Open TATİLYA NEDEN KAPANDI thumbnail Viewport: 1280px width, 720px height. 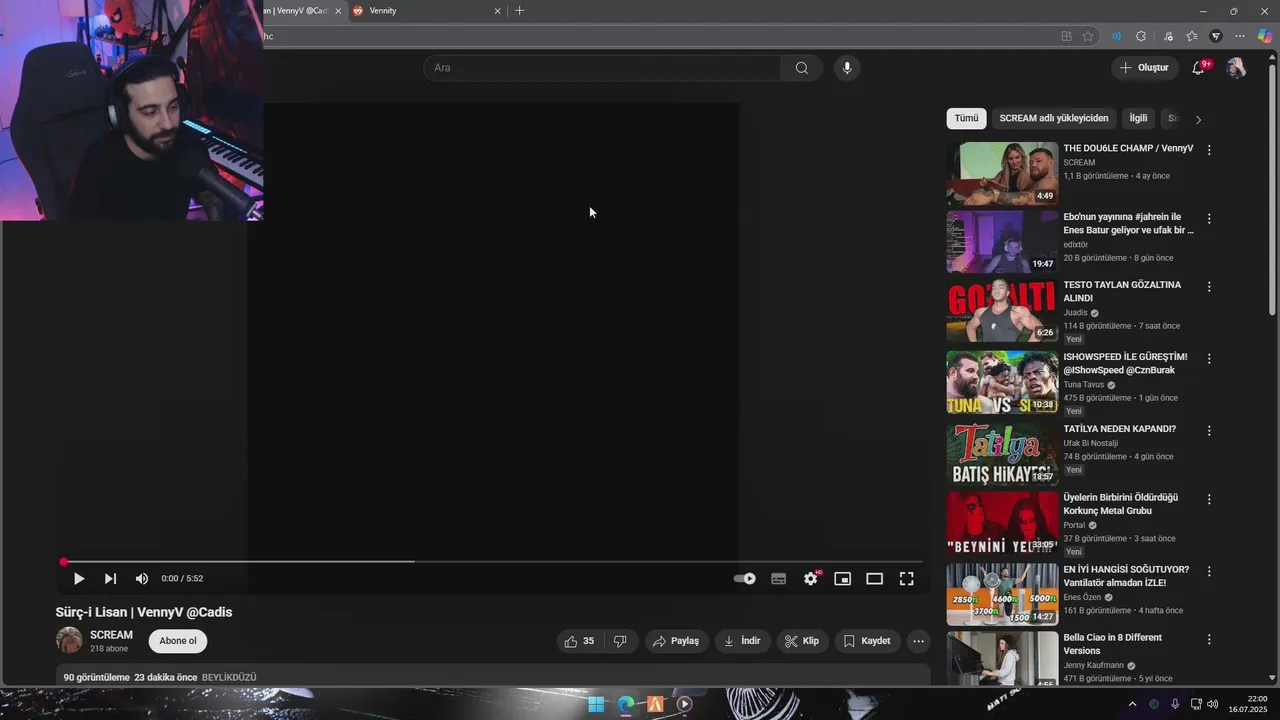pyautogui.click(x=1002, y=454)
